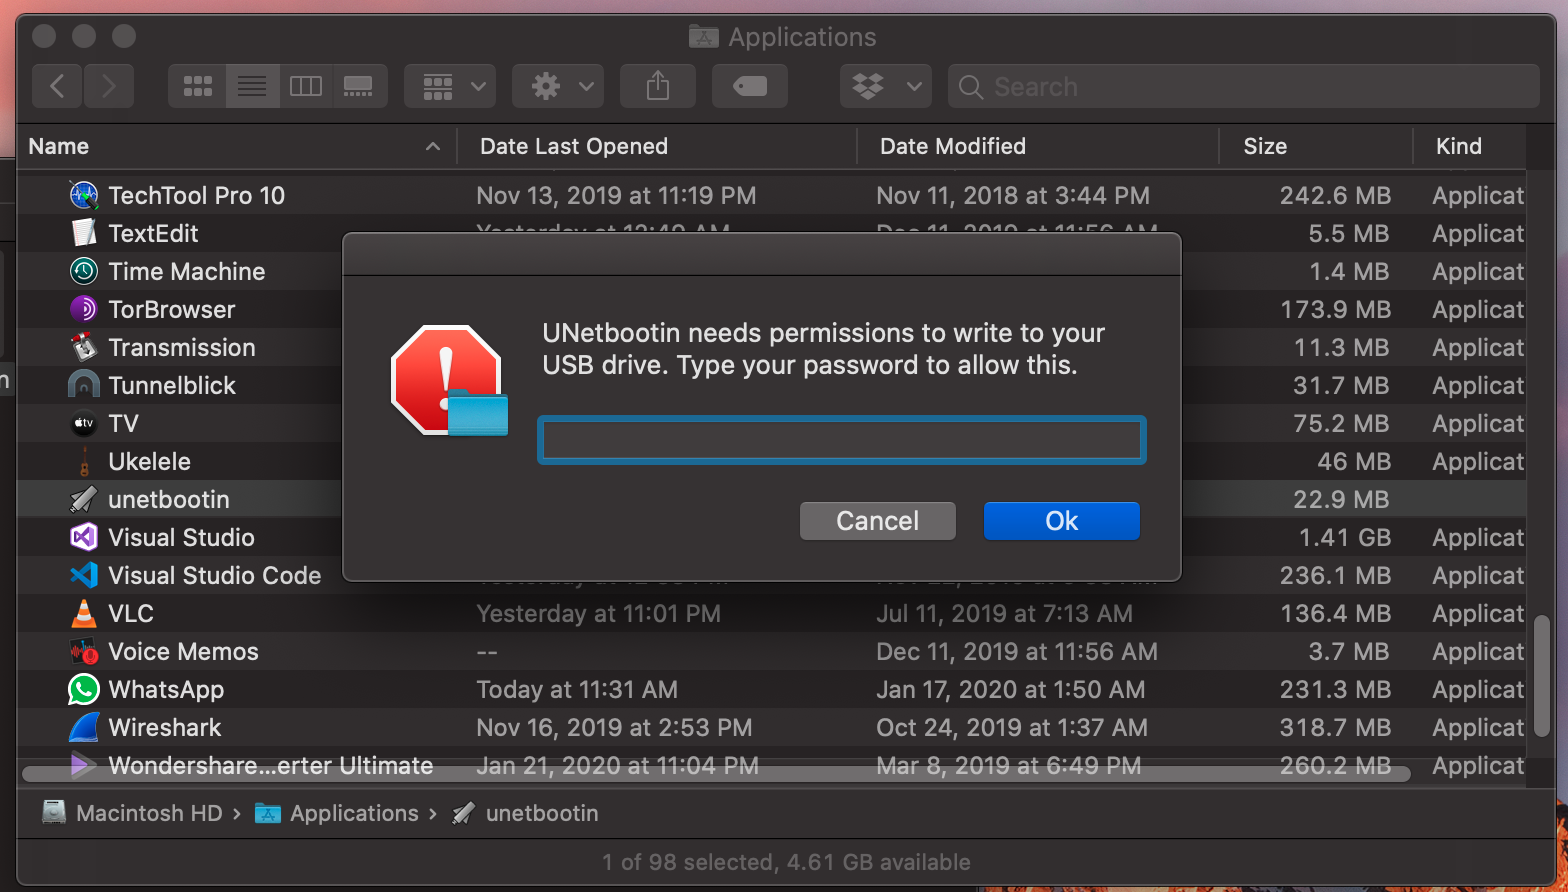The width and height of the screenshot is (1568, 892).
Task: Select the WhatsApp file name
Action: point(166,689)
